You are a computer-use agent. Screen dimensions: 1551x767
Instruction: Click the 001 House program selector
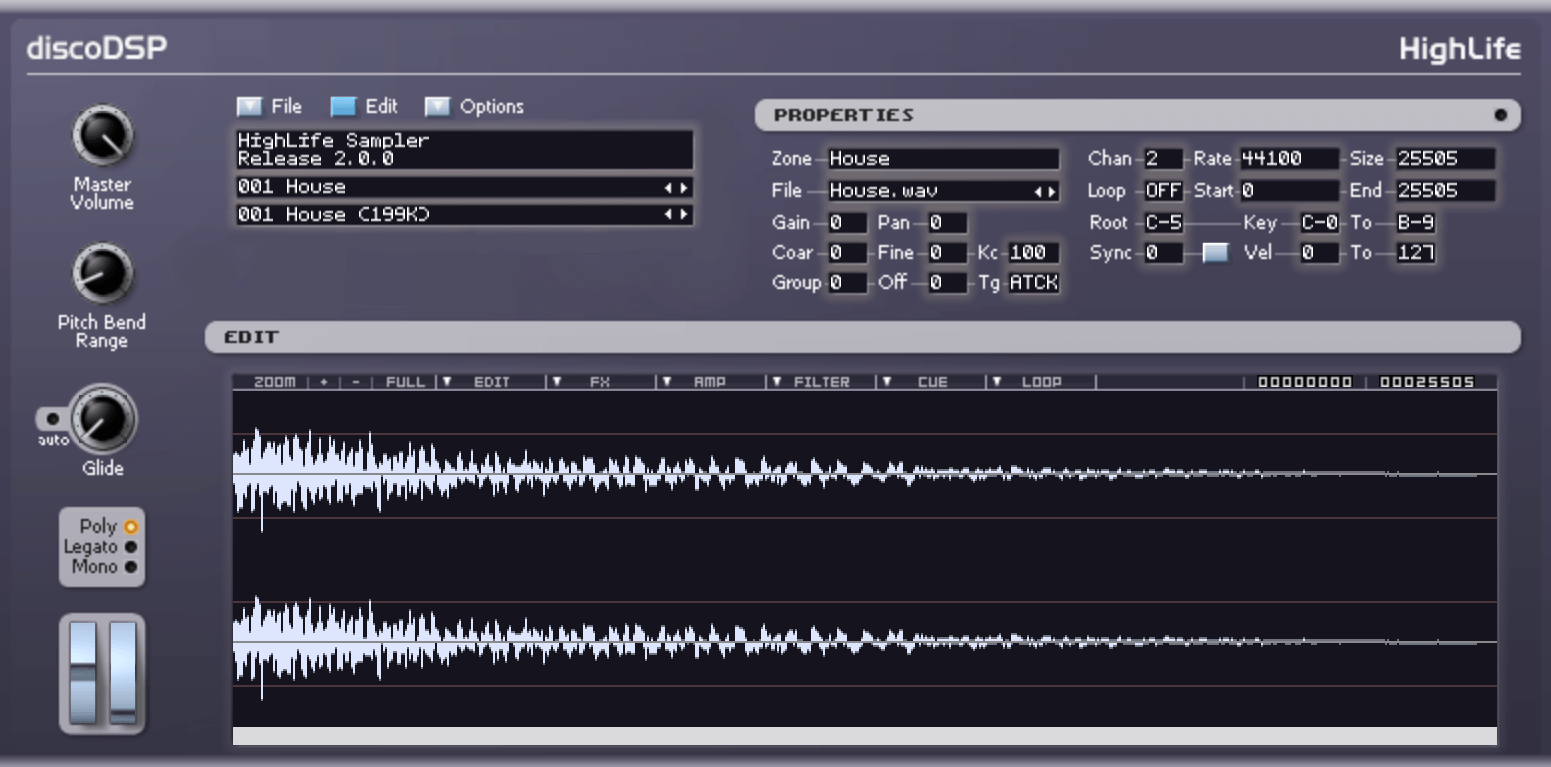(x=464, y=187)
